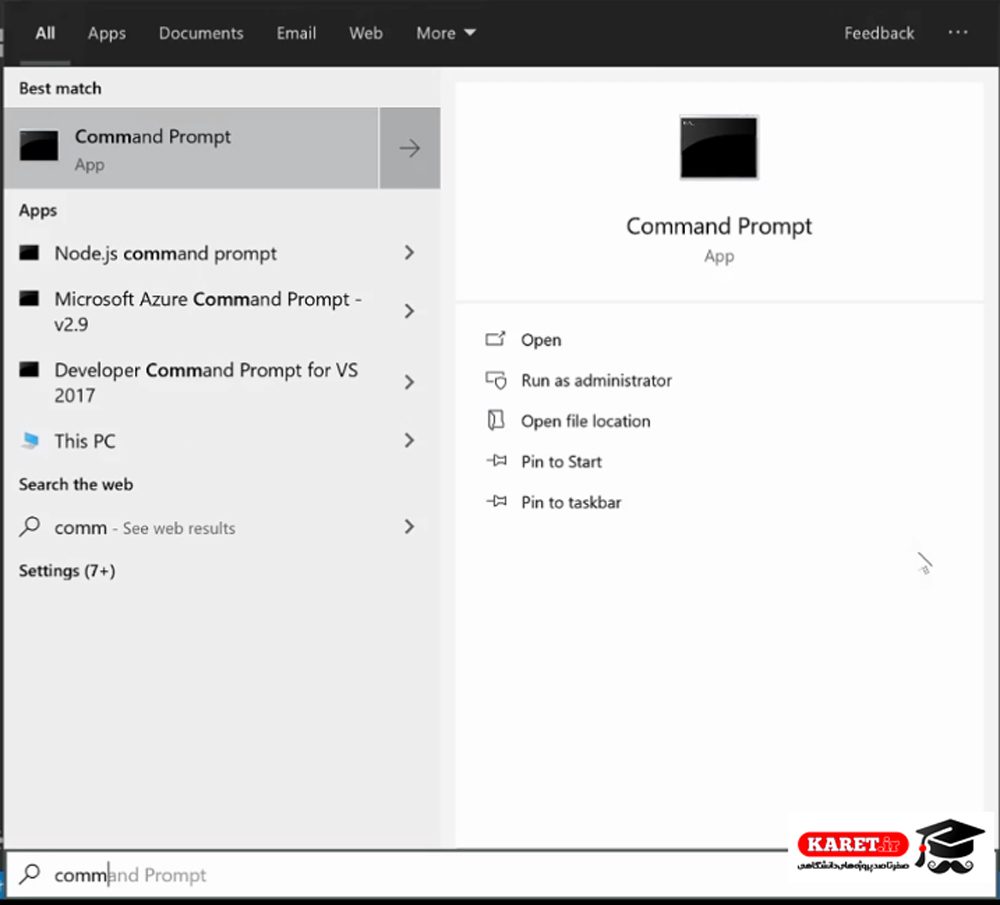Open the three-dots options menu
The height and width of the screenshot is (905, 1000).
(x=958, y=33)
